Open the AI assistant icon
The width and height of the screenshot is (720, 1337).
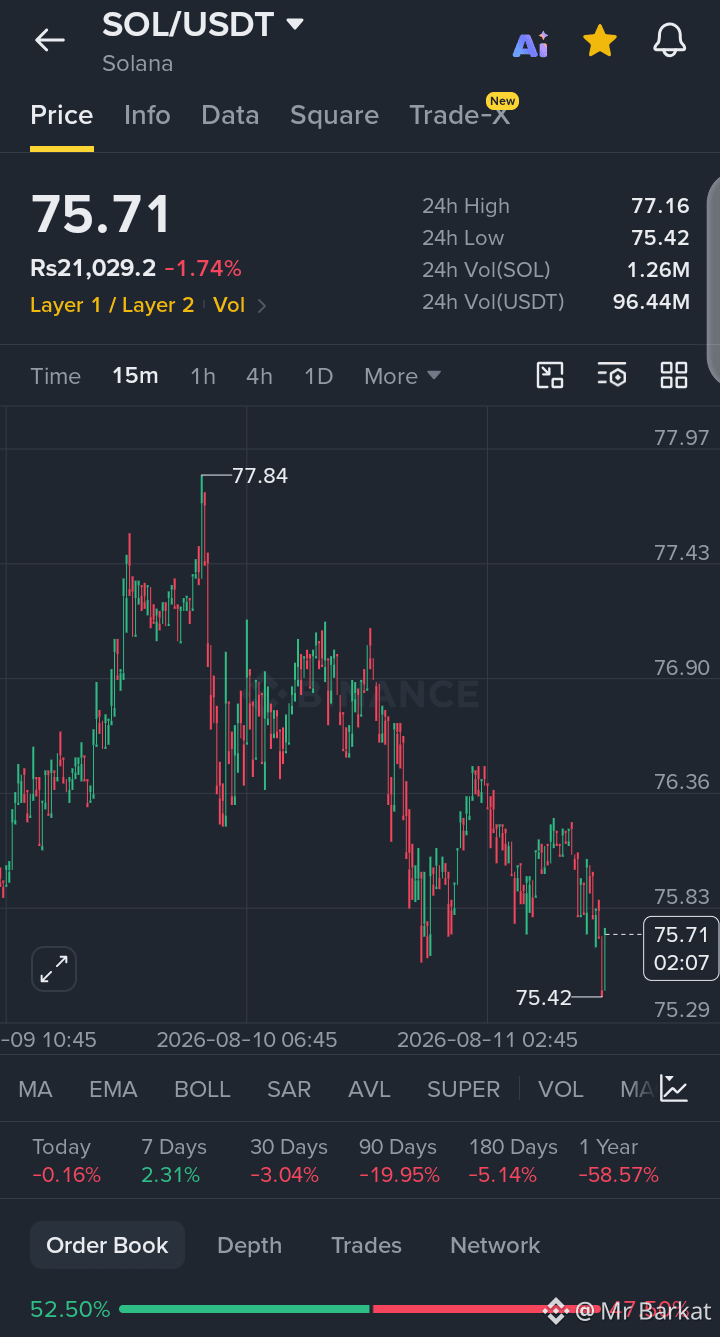[x=531, y=43]
